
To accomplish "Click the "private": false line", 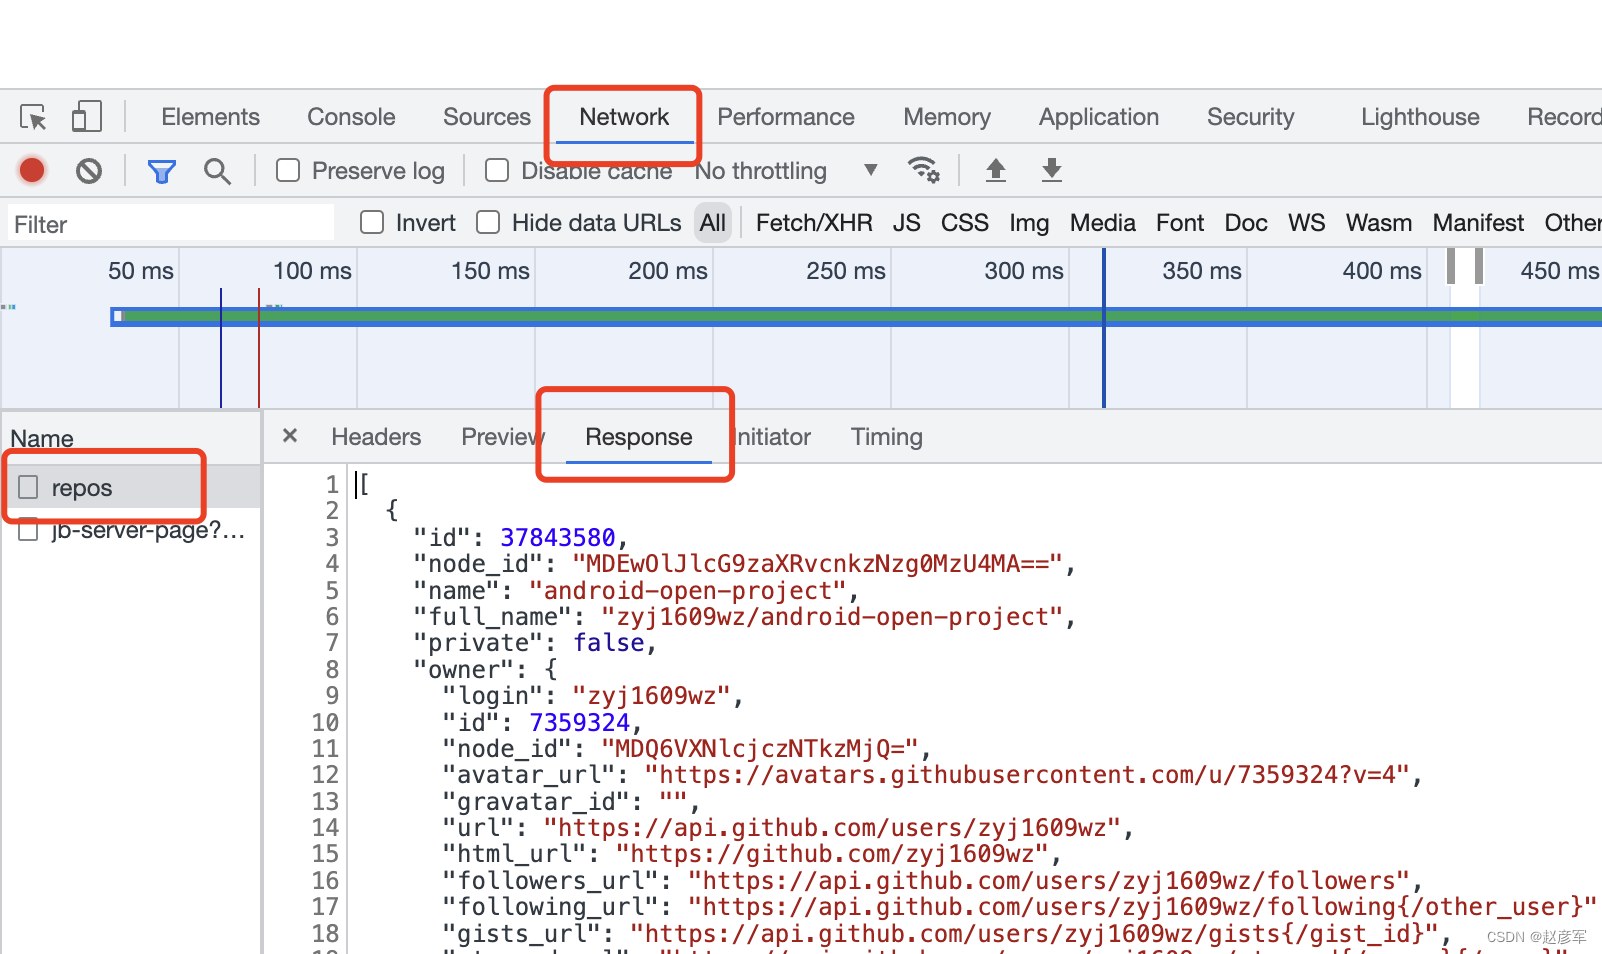I will tap(535, 643).
